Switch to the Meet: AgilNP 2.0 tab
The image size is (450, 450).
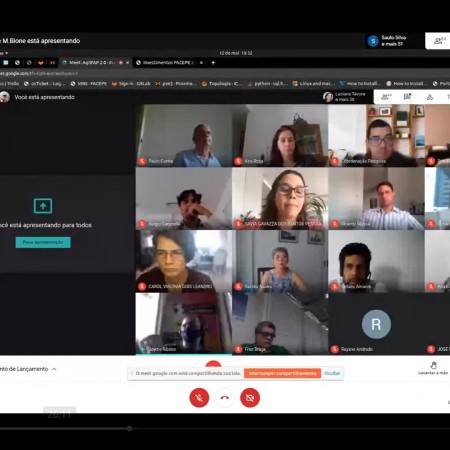(x=92, y=63)
